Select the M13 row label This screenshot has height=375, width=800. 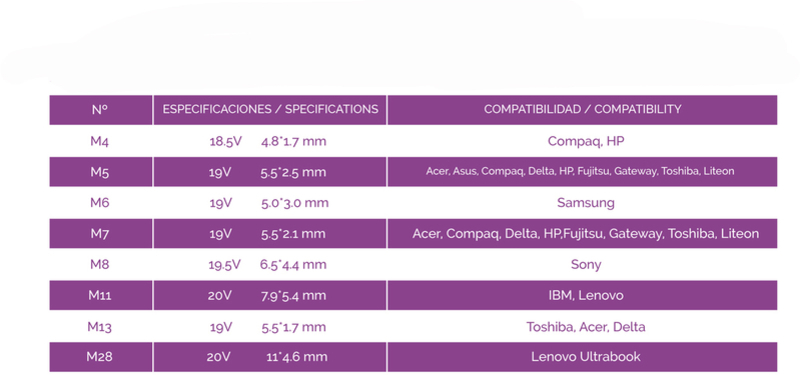coord(99,327)
